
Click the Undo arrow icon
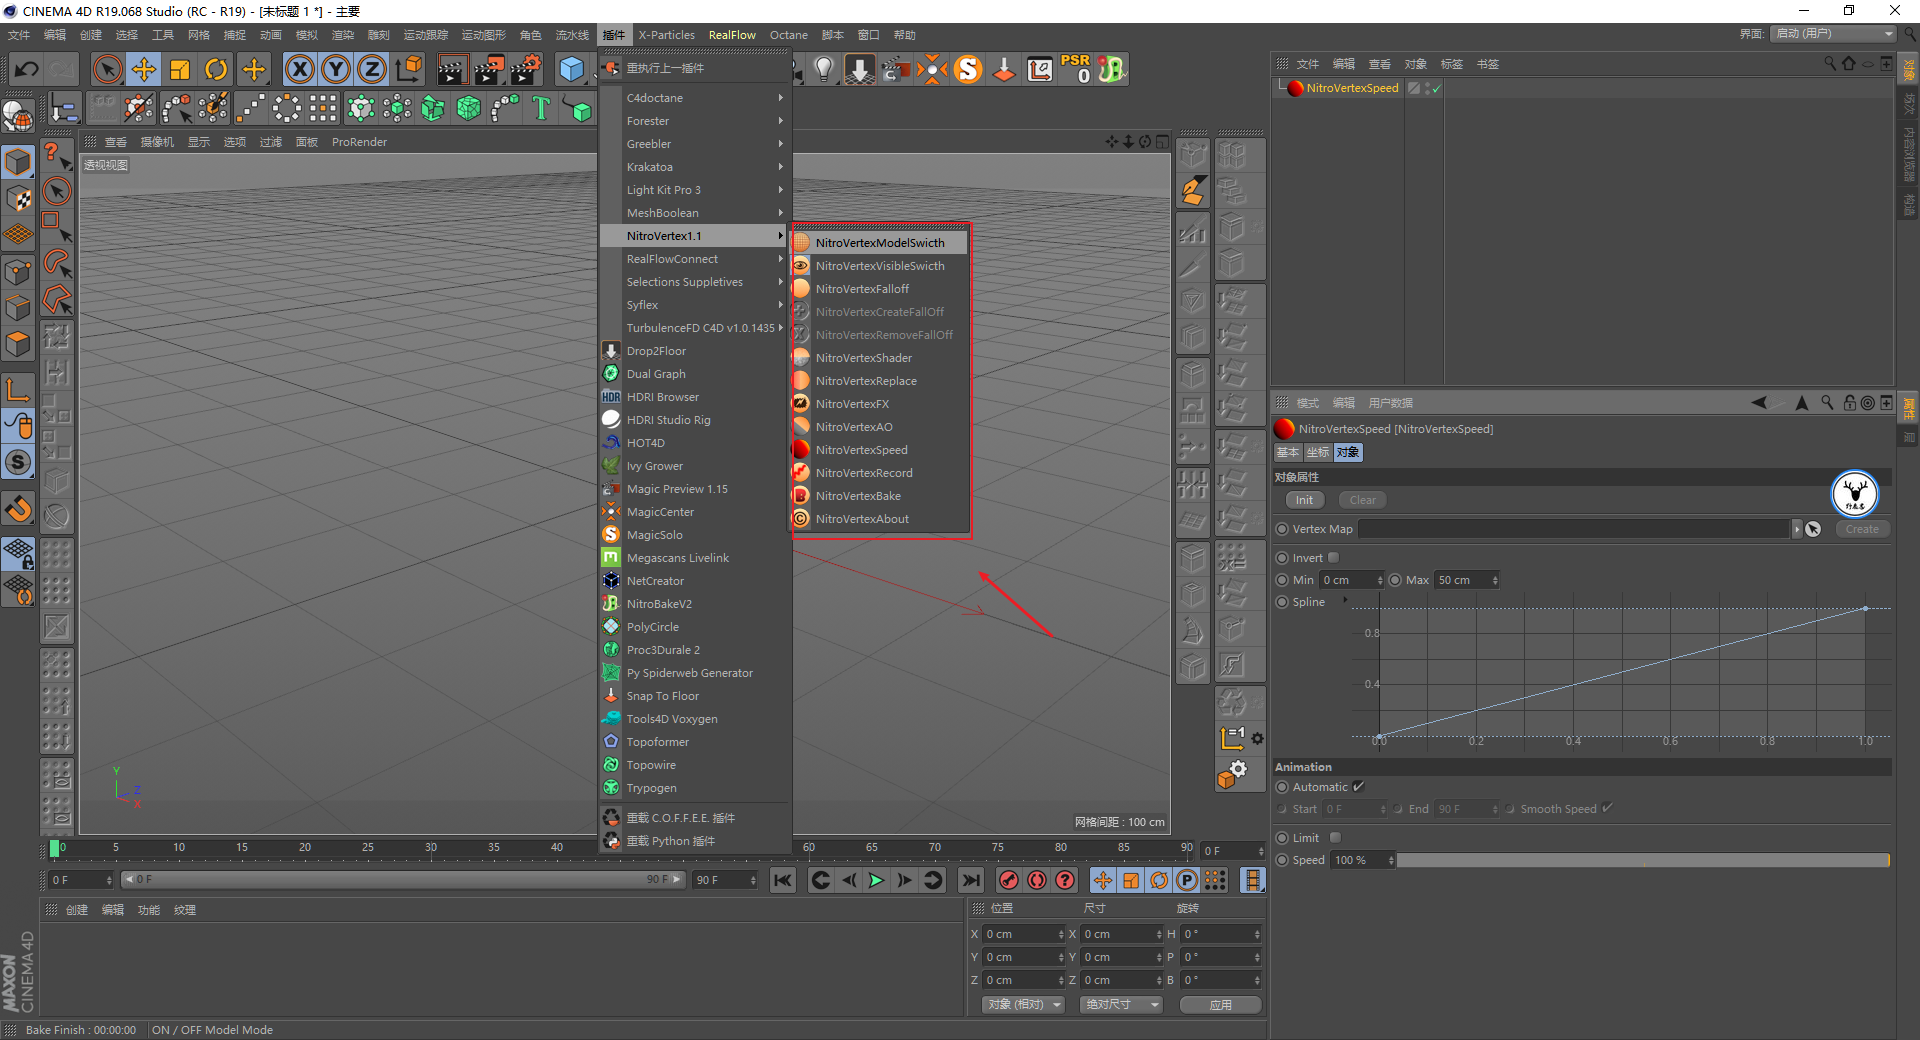coord(27,69)
